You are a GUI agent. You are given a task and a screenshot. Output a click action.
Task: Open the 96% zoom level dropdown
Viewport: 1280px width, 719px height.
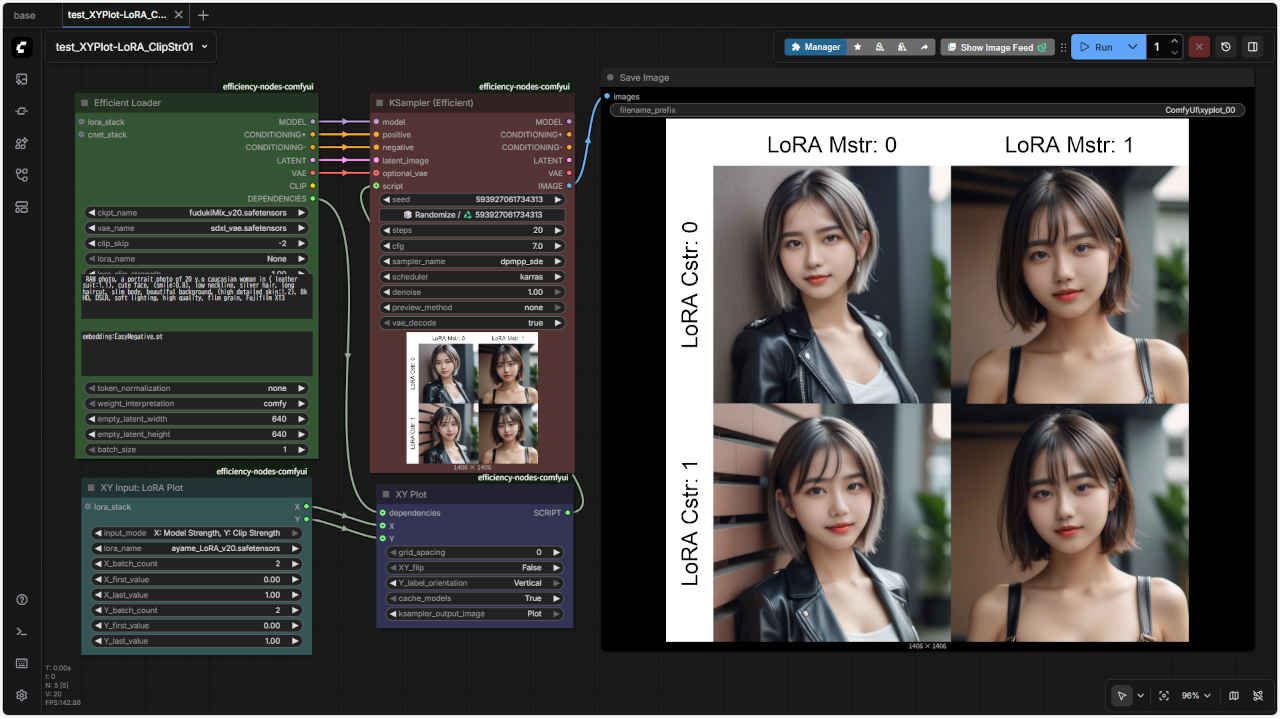click(x=1195, y=695)
